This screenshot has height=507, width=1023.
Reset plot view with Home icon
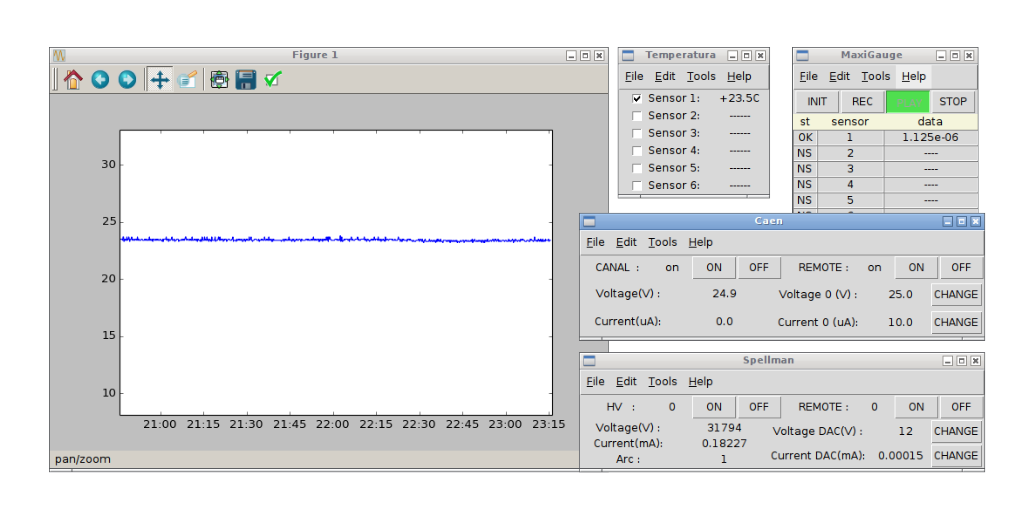(x=73, y=79)
